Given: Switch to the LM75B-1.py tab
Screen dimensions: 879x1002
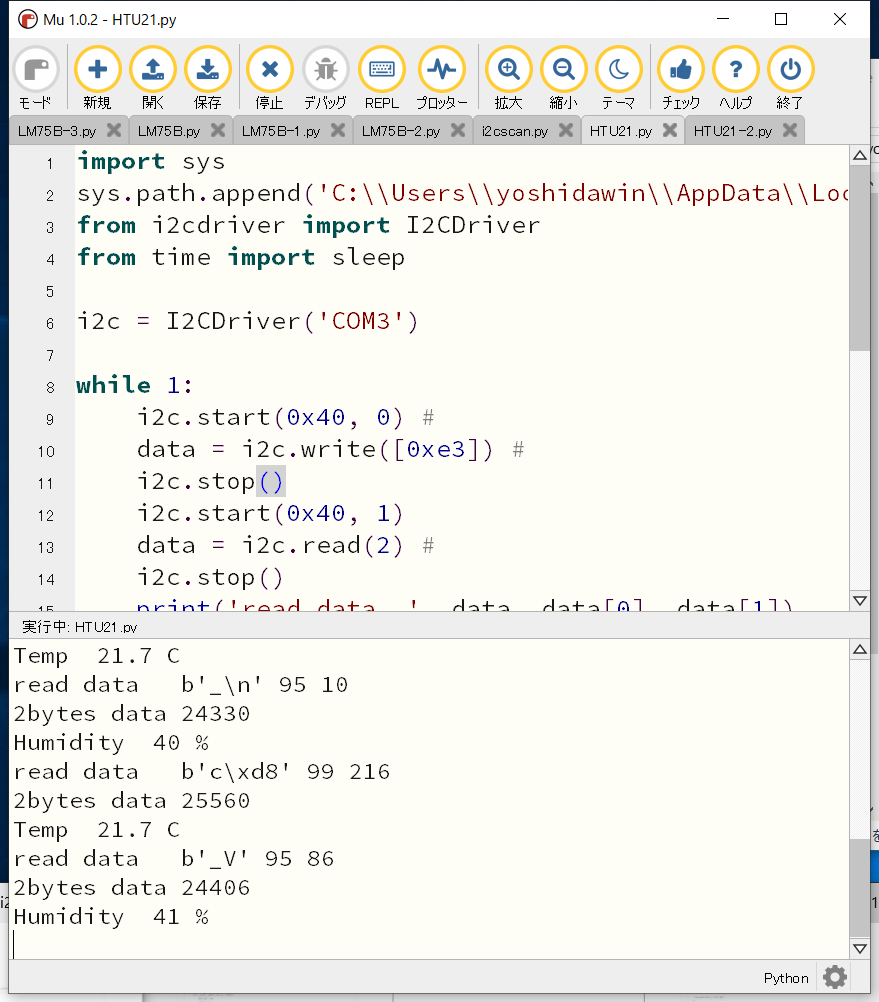Looking at the screenshot, I should (280, 131).
